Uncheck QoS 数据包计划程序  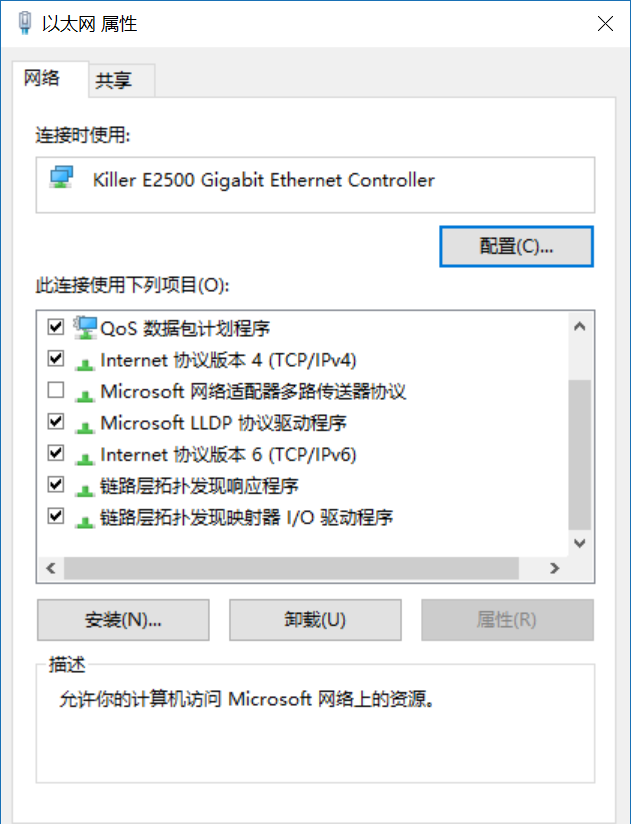point(55,327)
